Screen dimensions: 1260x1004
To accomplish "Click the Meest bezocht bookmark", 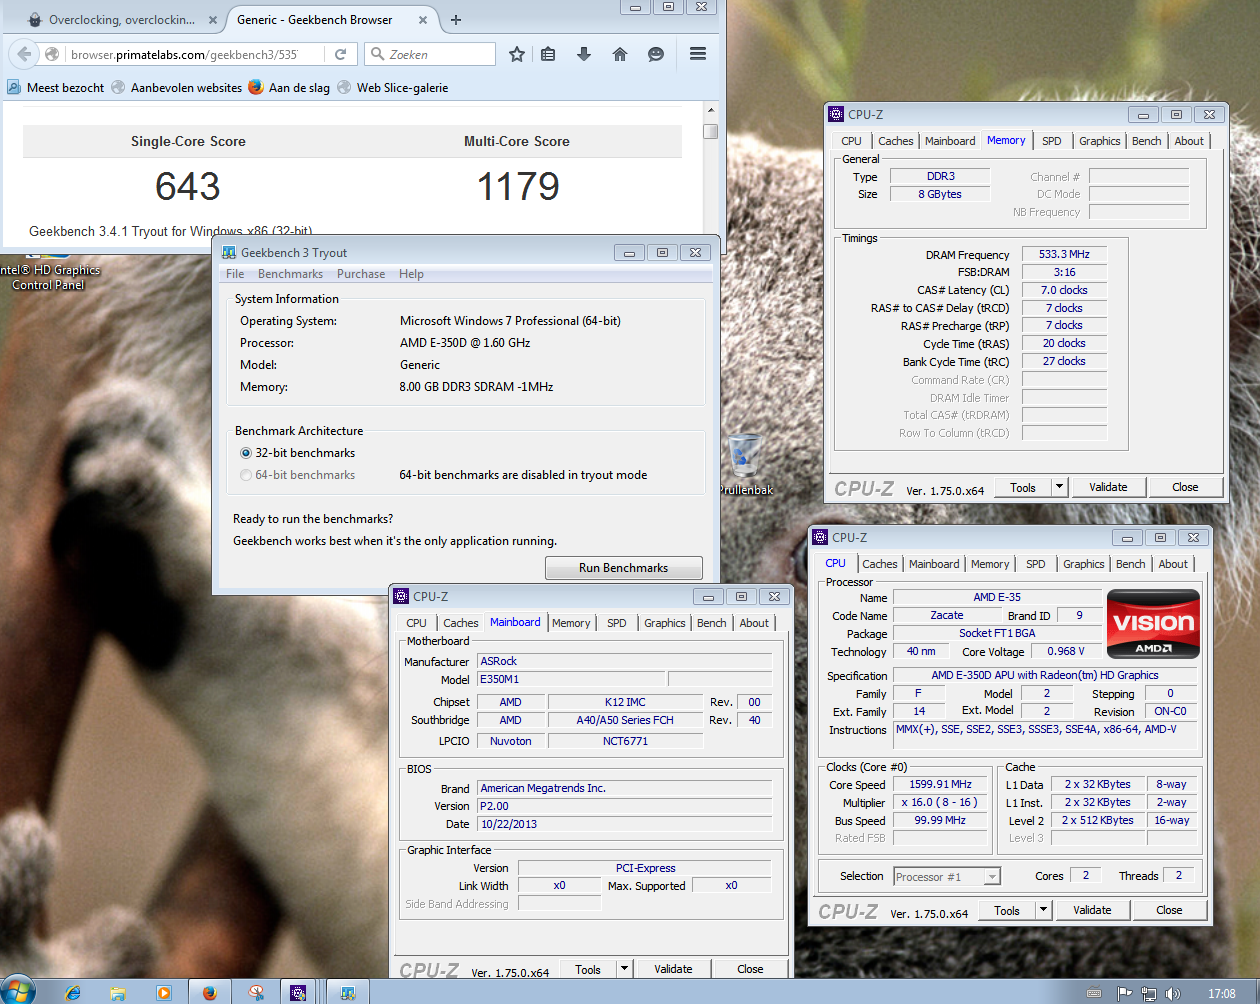I will pos(56,87).
